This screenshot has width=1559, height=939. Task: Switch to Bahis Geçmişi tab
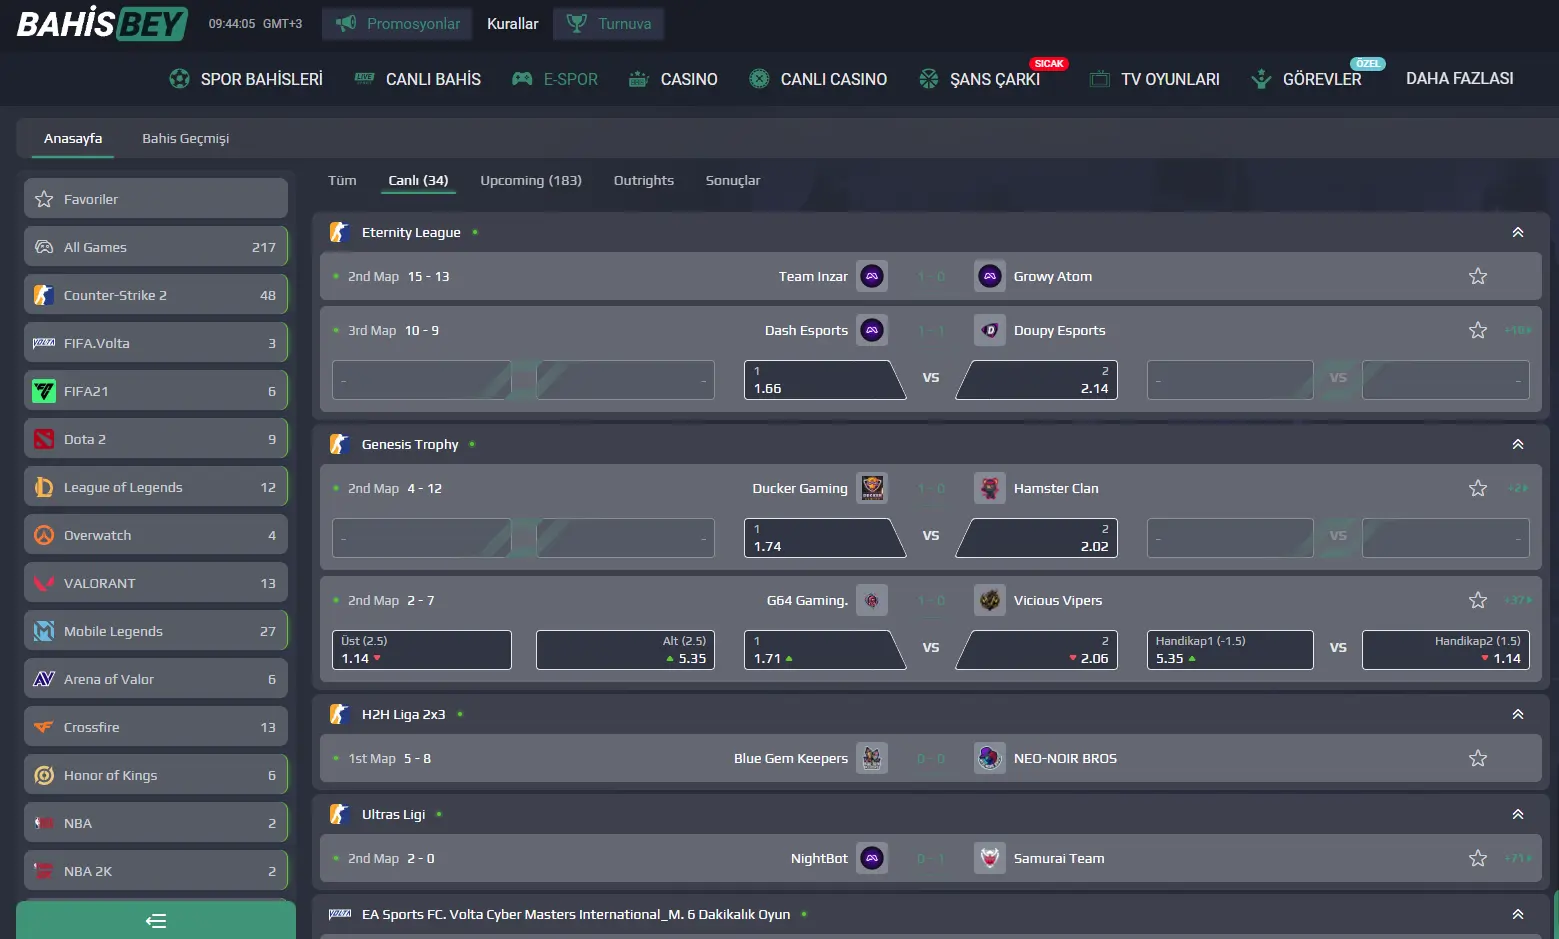pyautogui.click(x=186, y=138)
